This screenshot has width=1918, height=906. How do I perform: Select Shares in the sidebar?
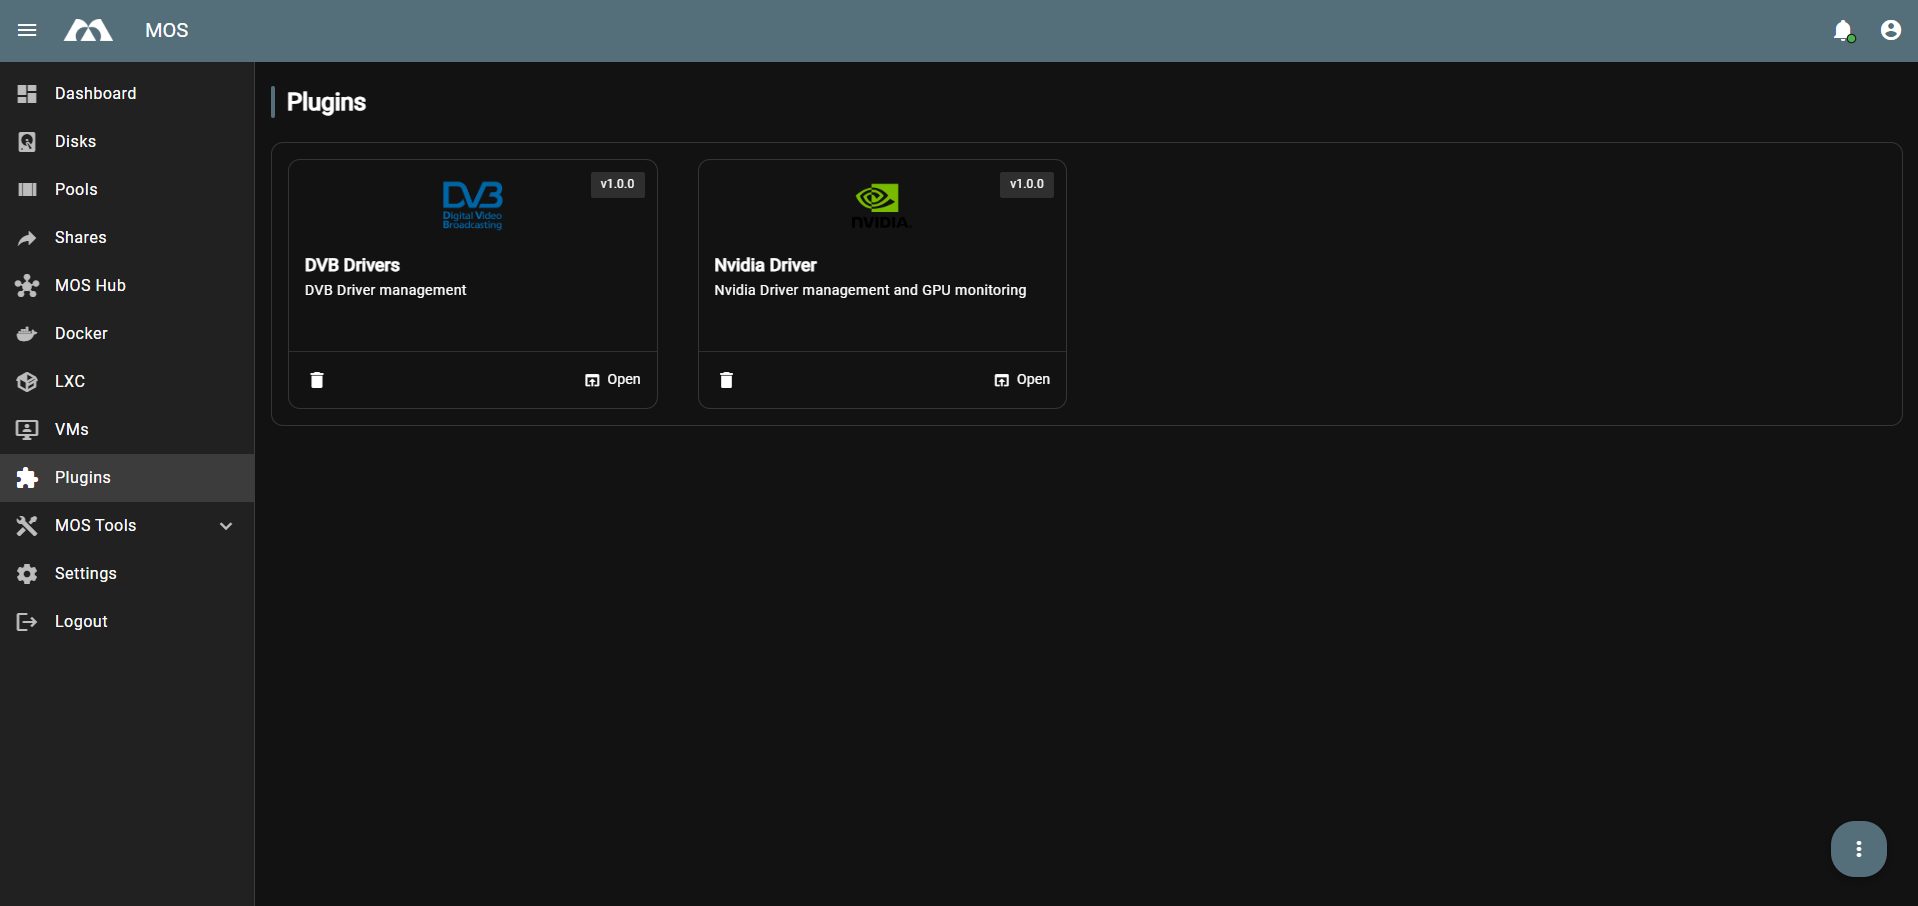point(127,237)
